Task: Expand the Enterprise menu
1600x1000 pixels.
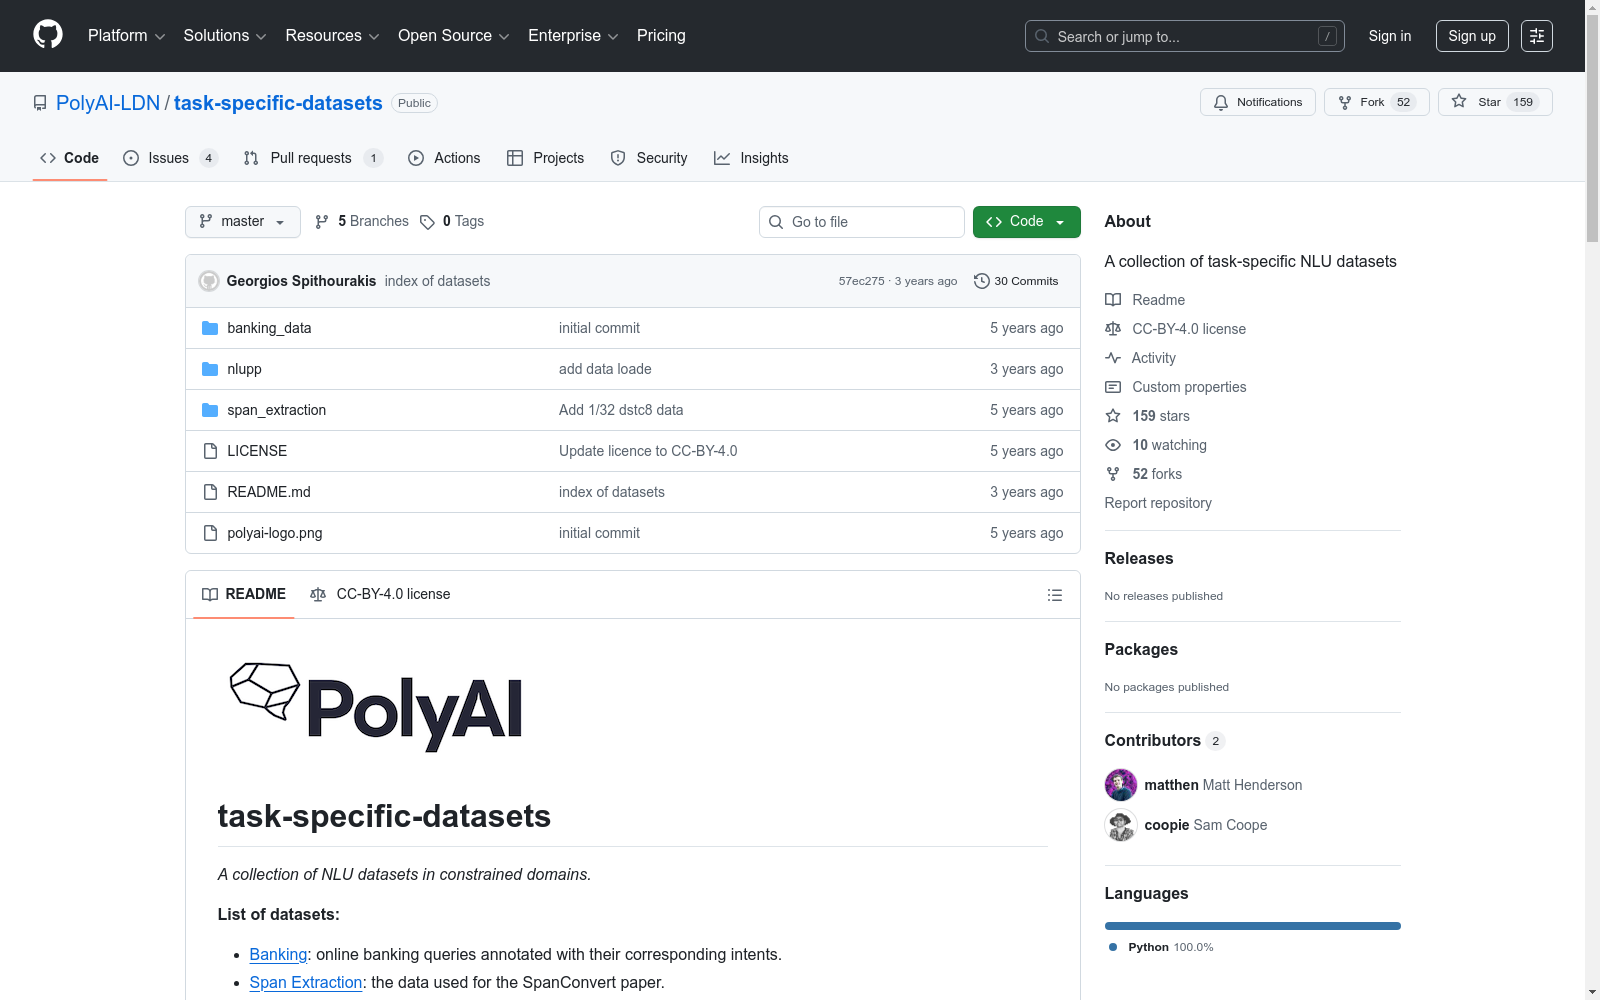Action: 573,36
